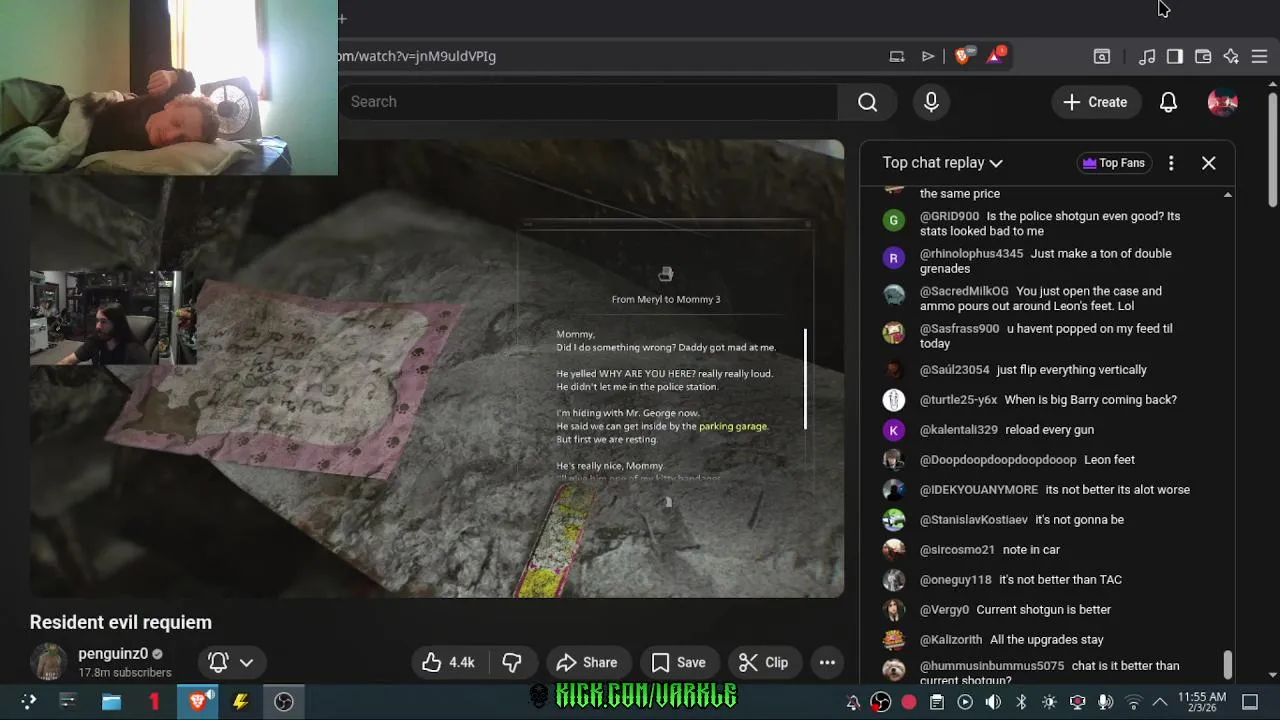Open the browser hamburger main menu
Image resolution: width=1280 pixels, height=720 pixels.
pos(1259,56)
